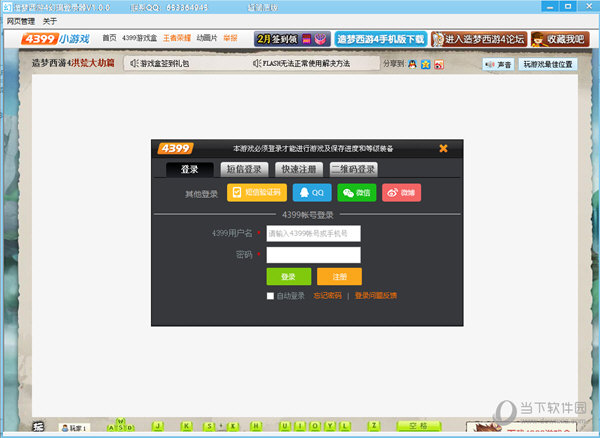Click the orange 注册 button

(x=339, y=276)
